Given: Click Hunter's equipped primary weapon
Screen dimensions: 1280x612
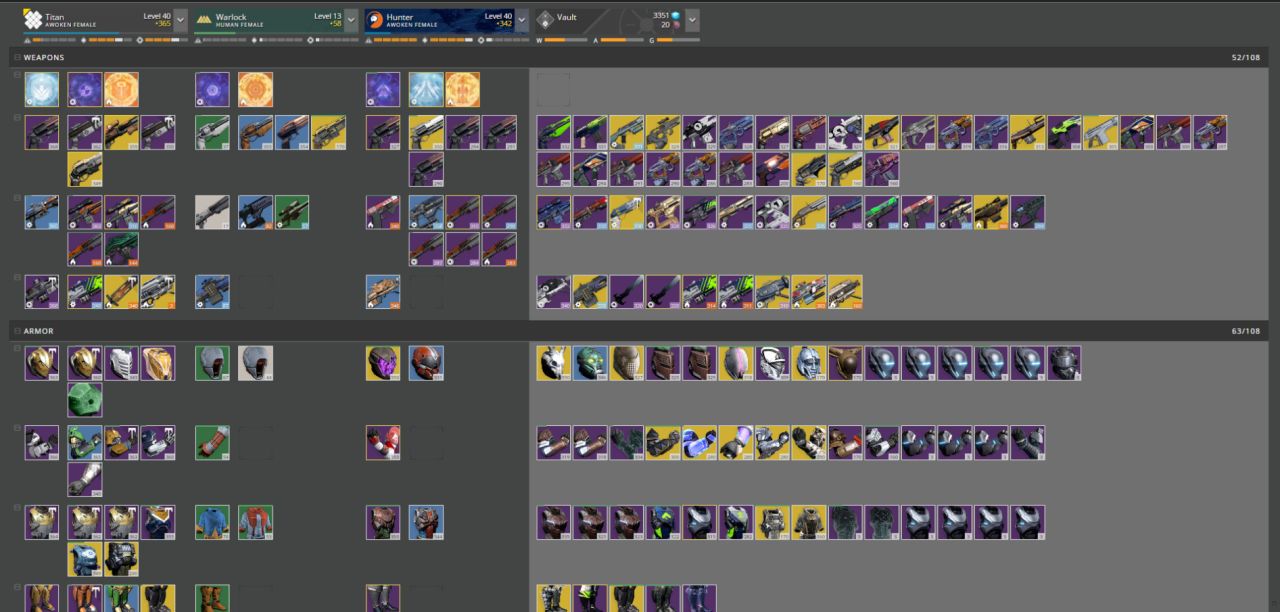Looking at the screenshot, I should tap(383, 132).
